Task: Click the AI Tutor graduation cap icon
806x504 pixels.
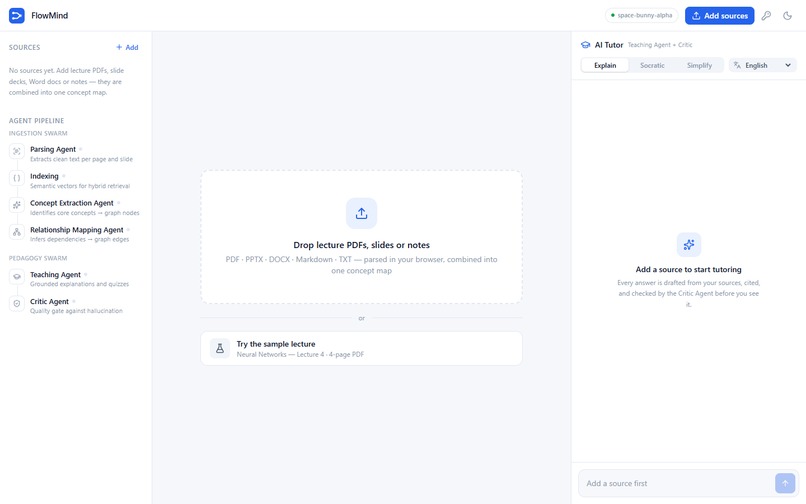Action: click(585, 45)
